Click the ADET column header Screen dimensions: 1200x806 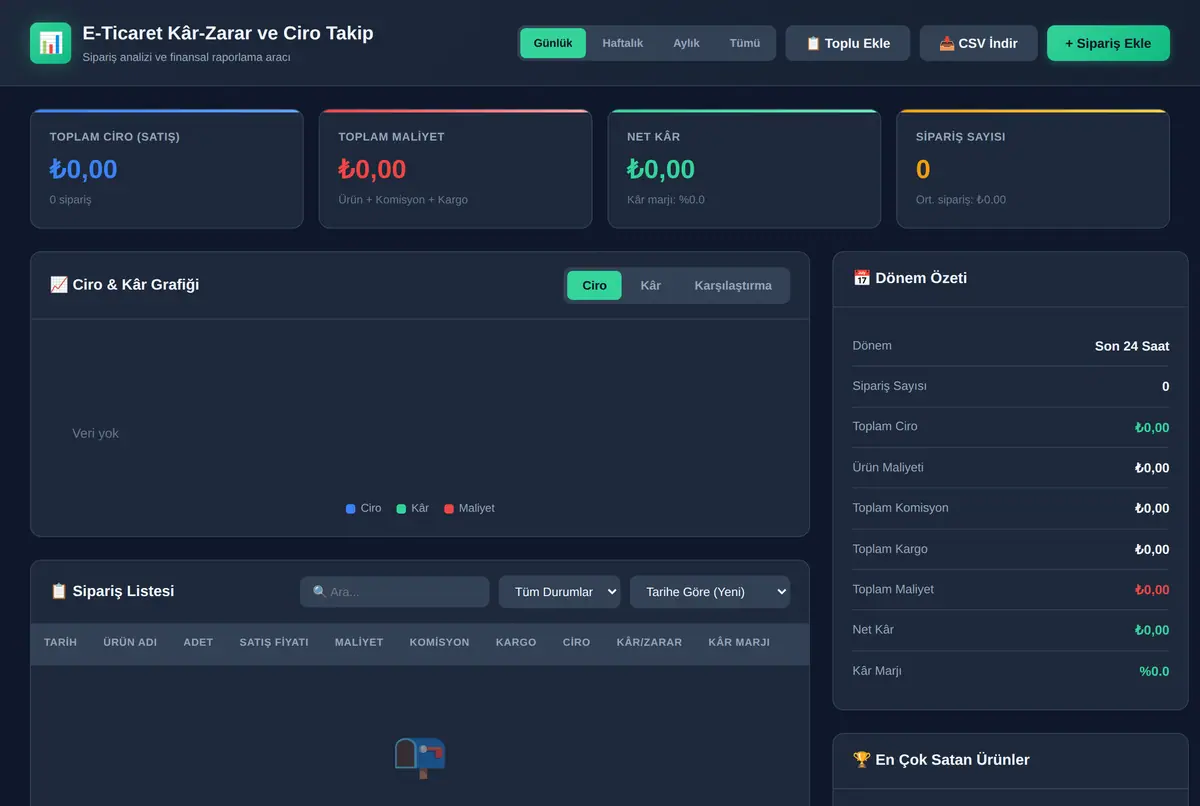198,642
